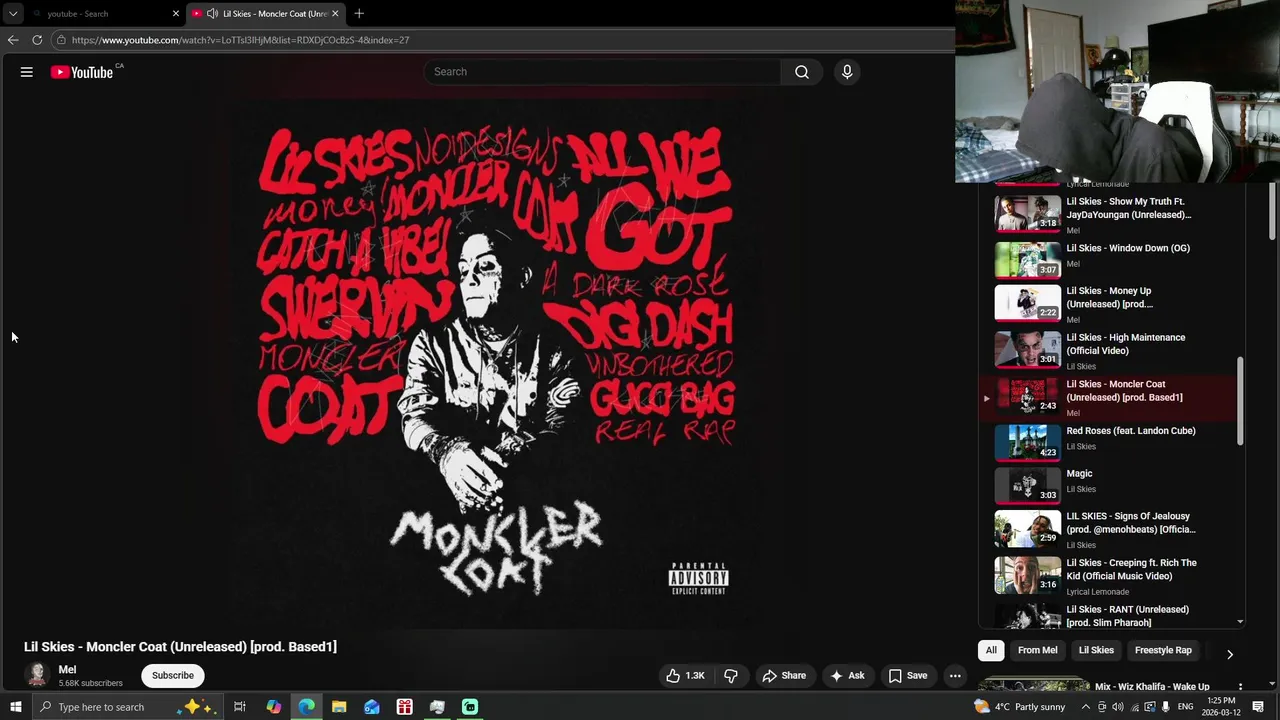This screenshot has width=1280, height=720.
Task: Open the weather widget '4°C Partly sunny'
Action: pyautogui.click(x=1020, y=707)
